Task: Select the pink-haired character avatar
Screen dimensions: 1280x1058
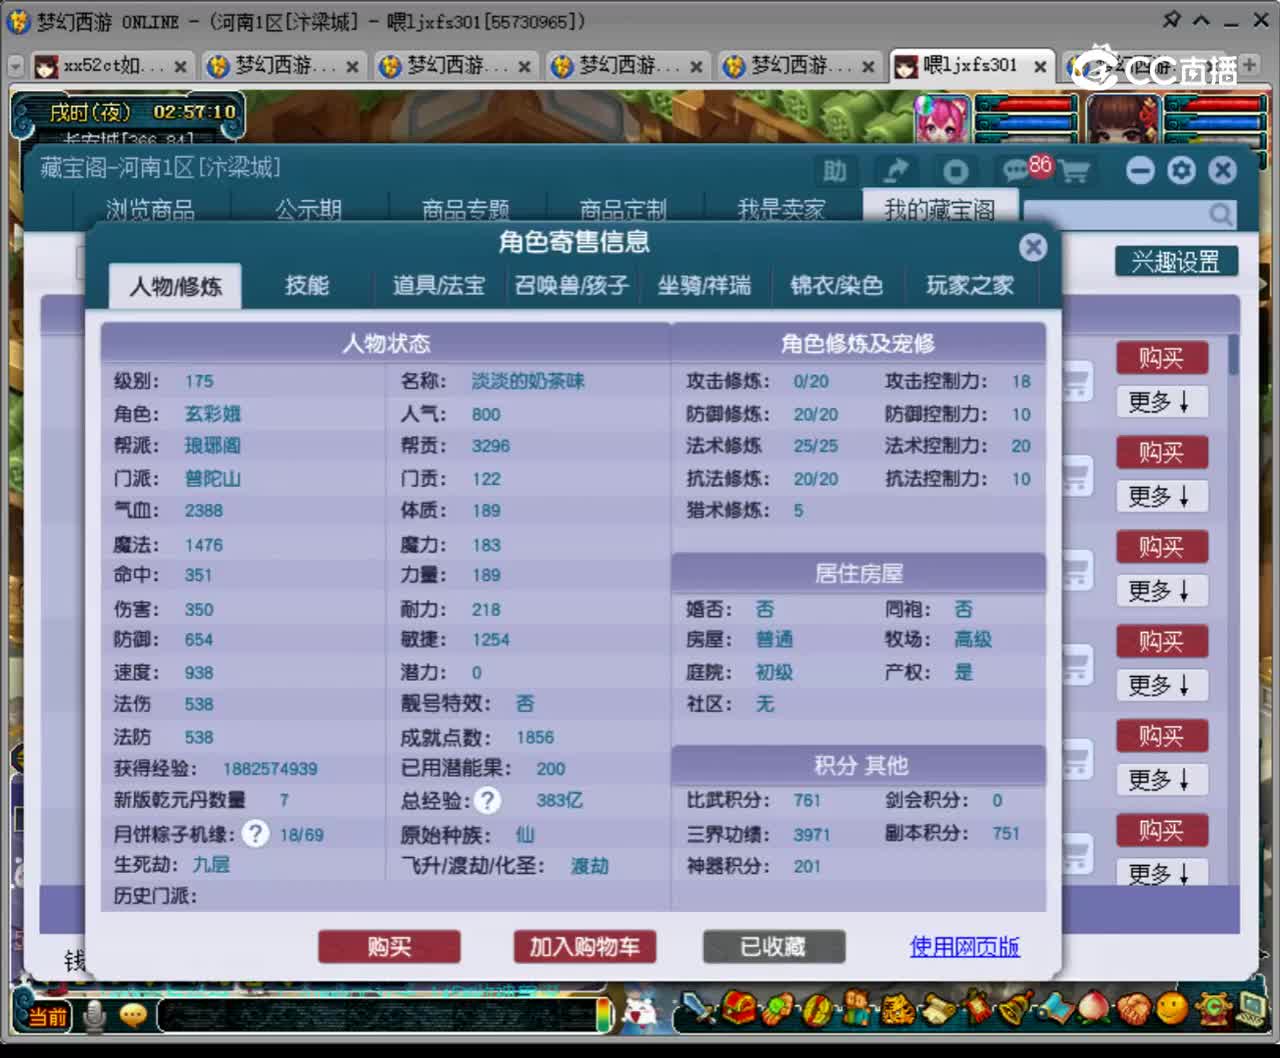Action: click(x=942, y=121)
